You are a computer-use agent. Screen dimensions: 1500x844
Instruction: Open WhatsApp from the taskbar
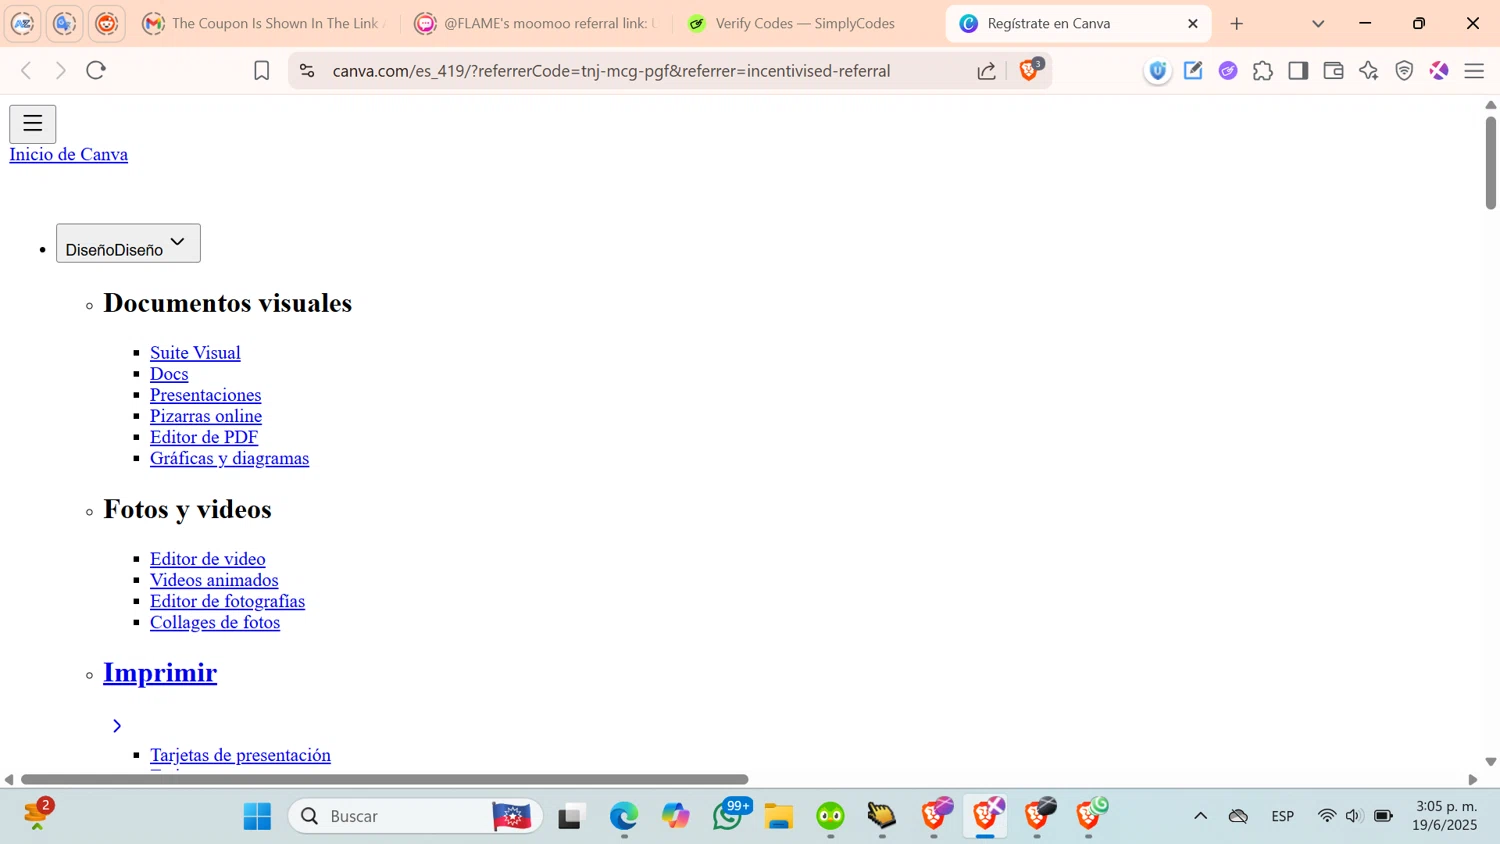pos(728,816)
